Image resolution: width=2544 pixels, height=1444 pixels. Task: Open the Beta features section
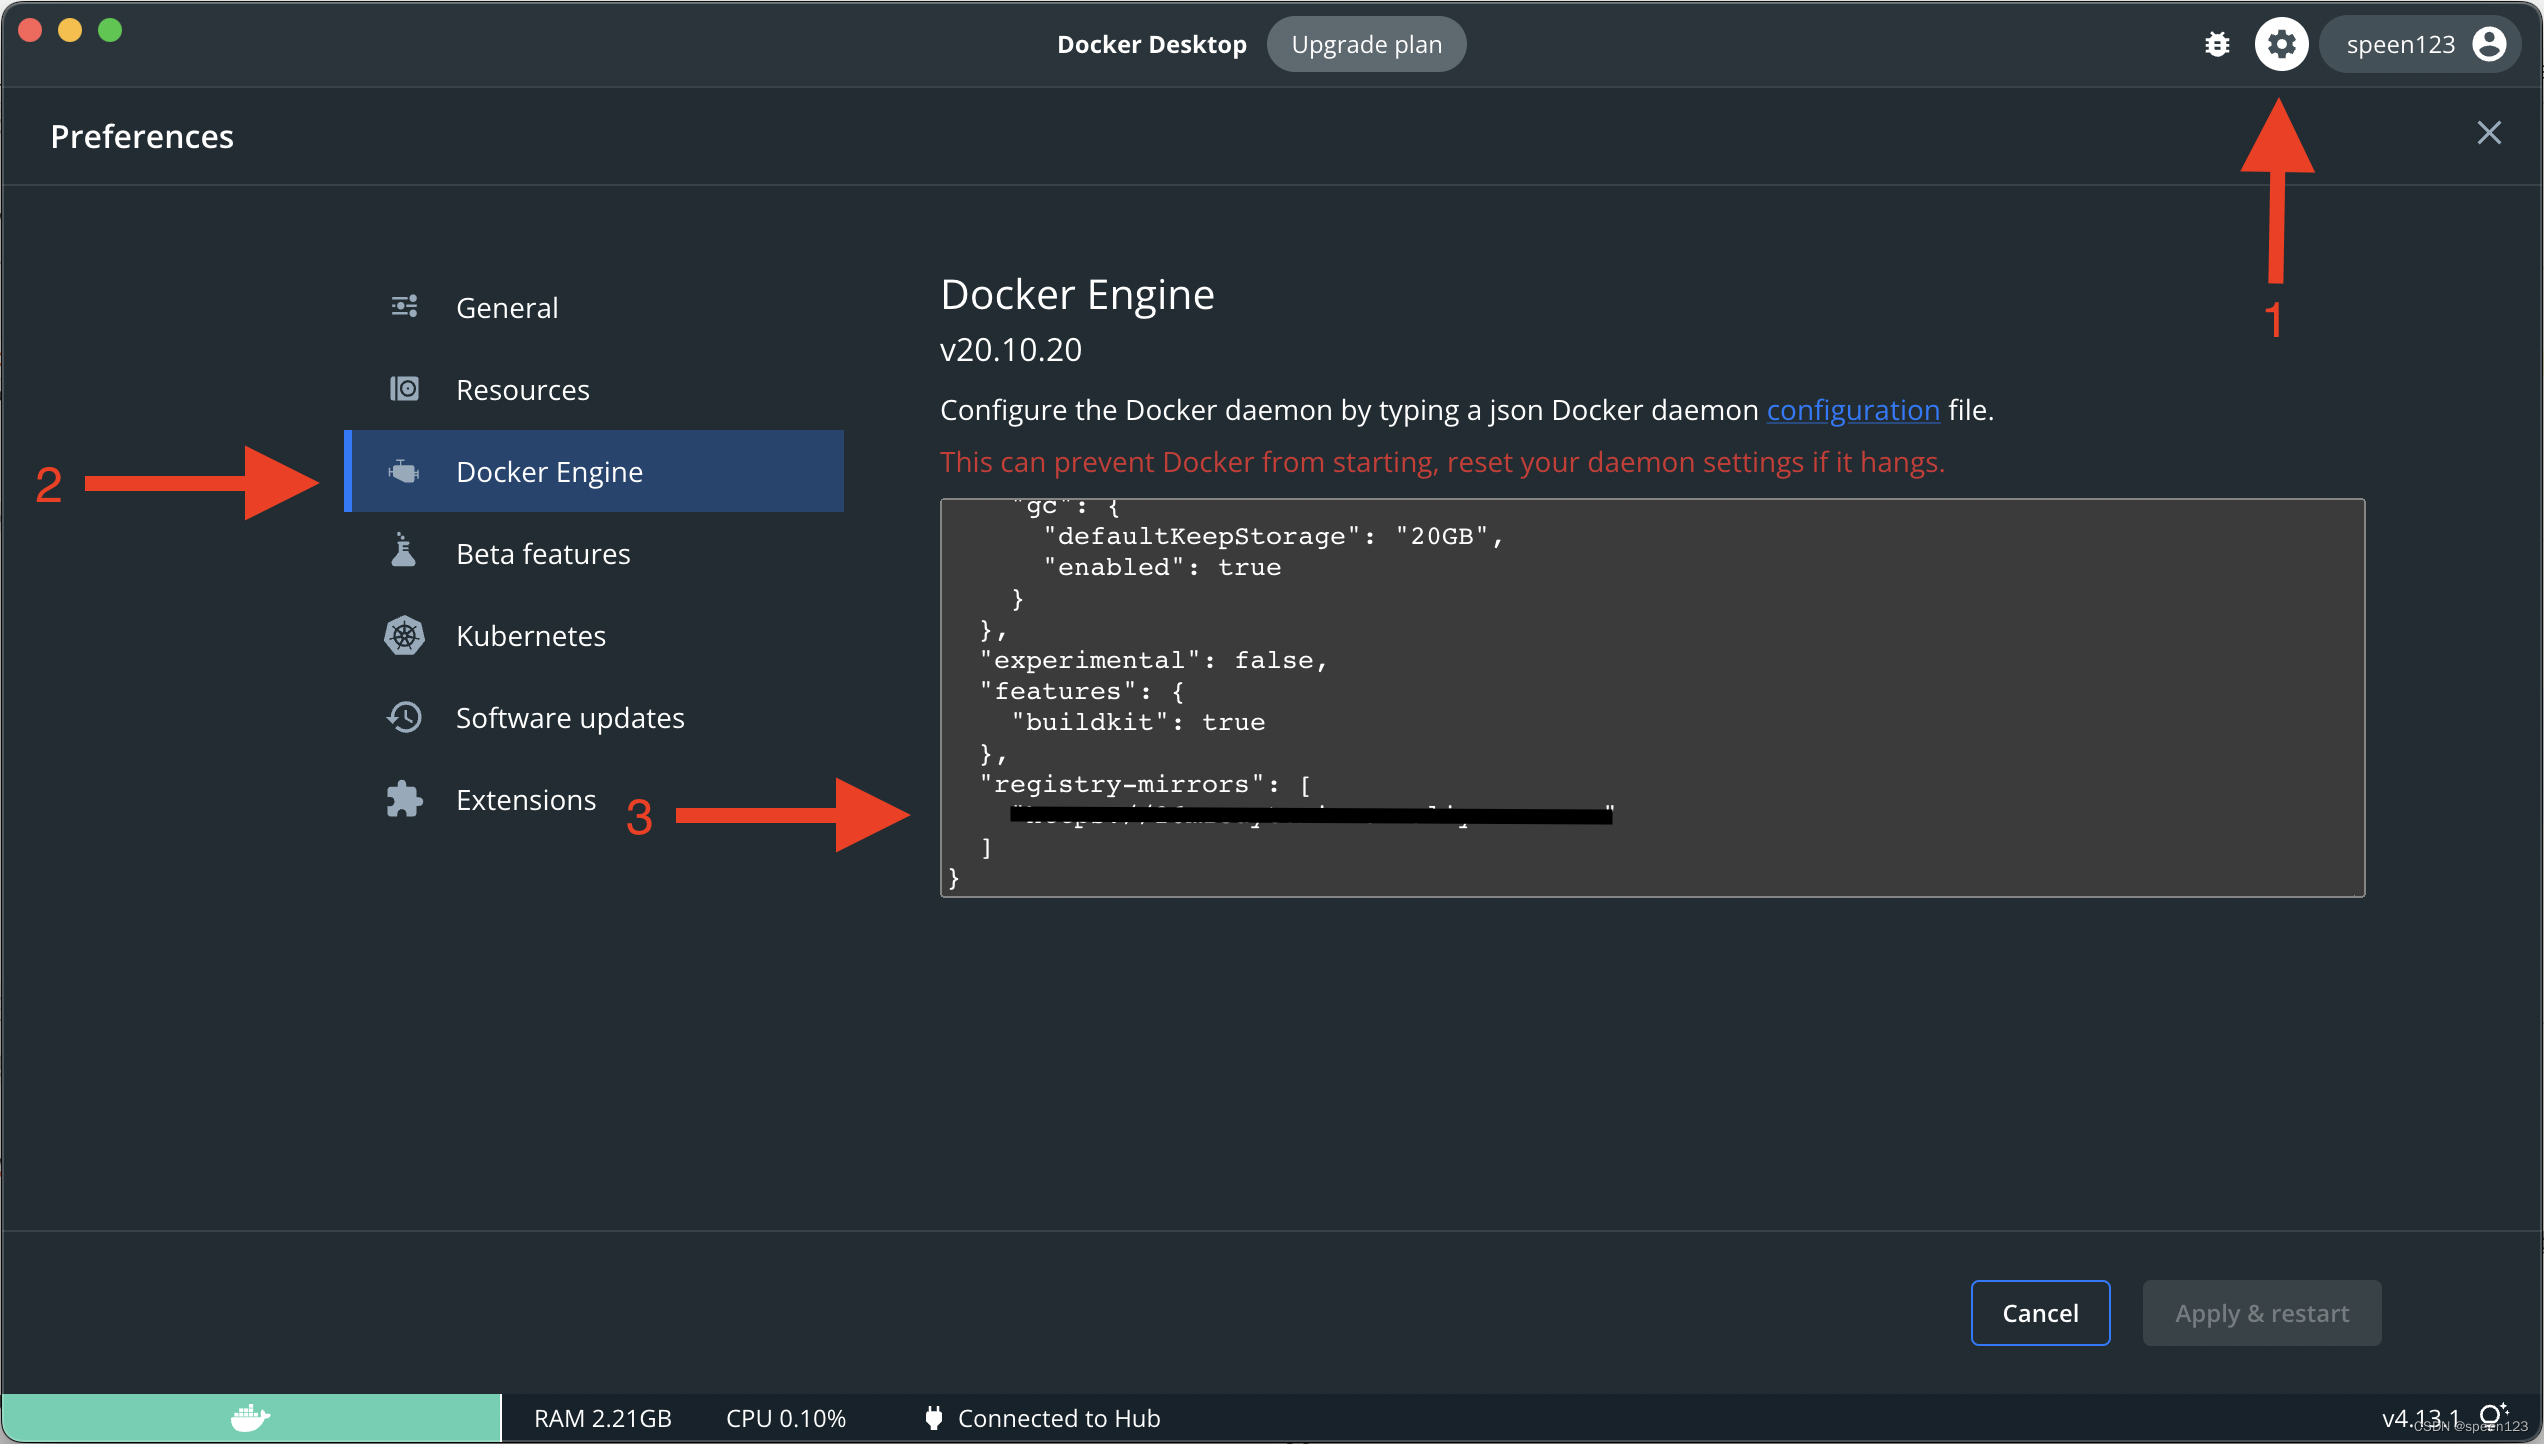[x=594, y=553]
